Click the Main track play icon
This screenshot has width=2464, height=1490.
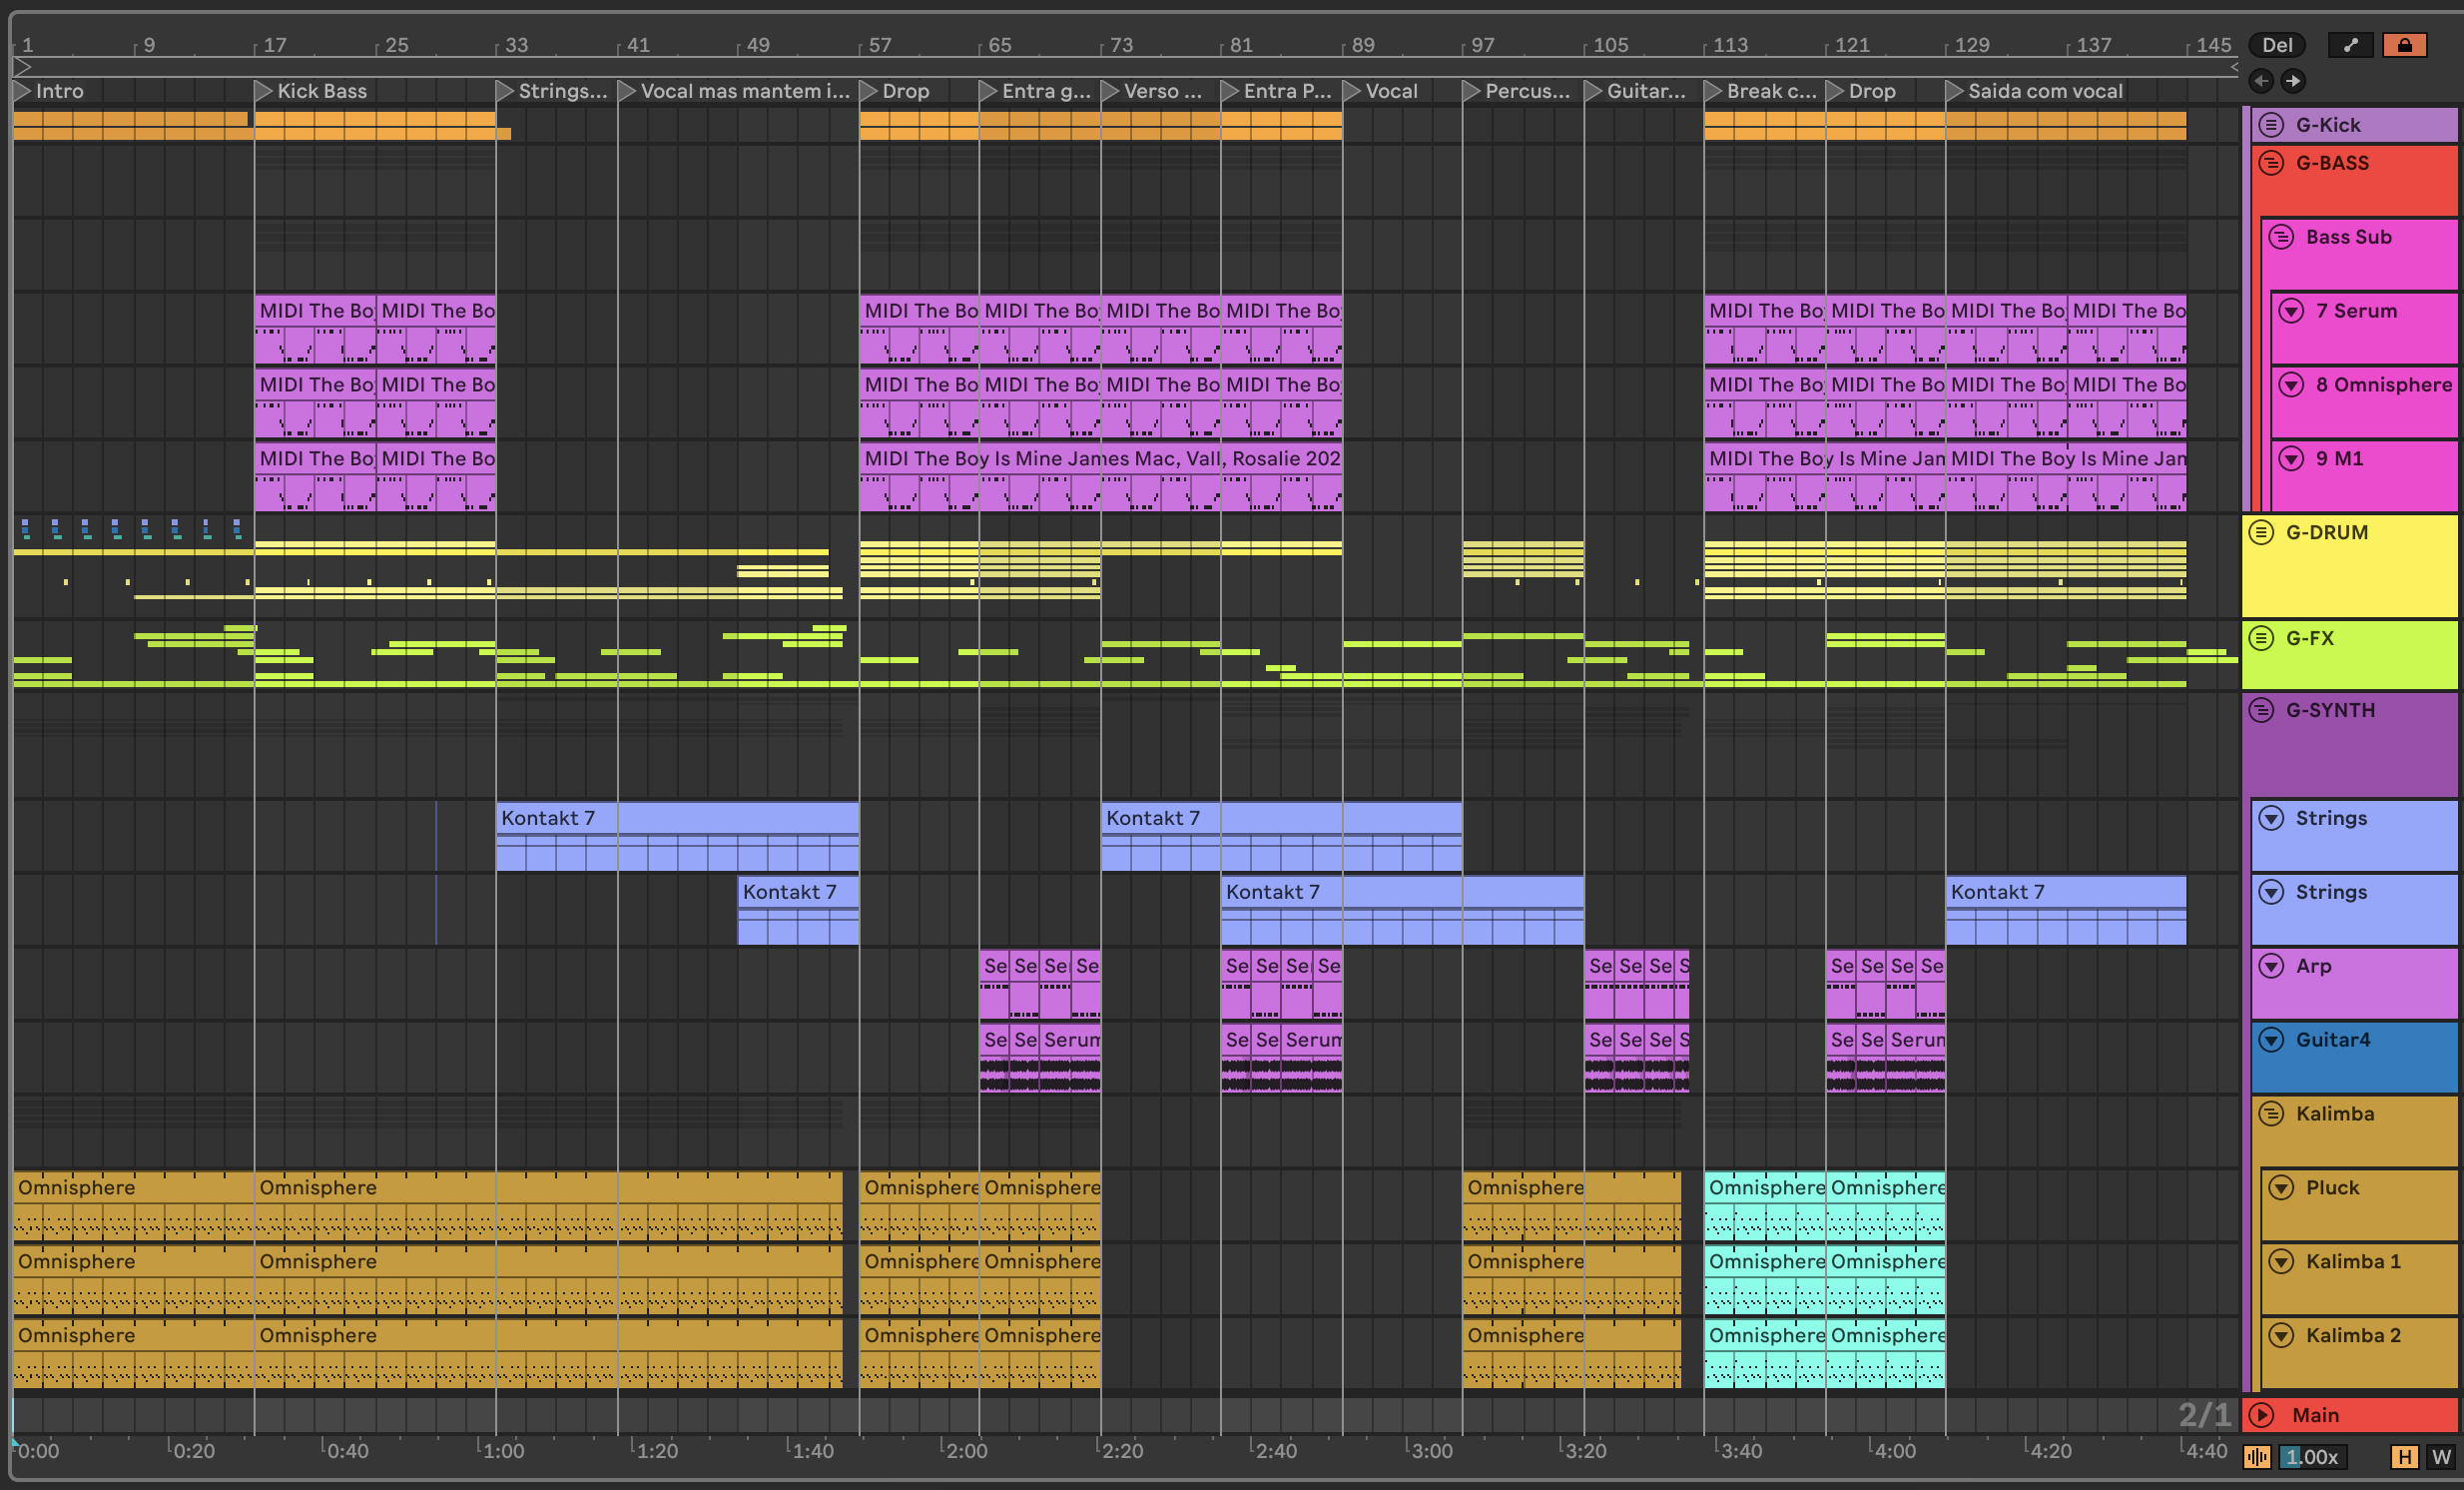click(2262, 1415)
